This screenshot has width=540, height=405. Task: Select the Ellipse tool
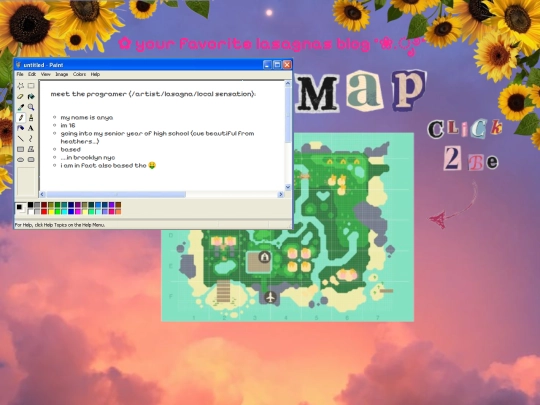(21, 159)
